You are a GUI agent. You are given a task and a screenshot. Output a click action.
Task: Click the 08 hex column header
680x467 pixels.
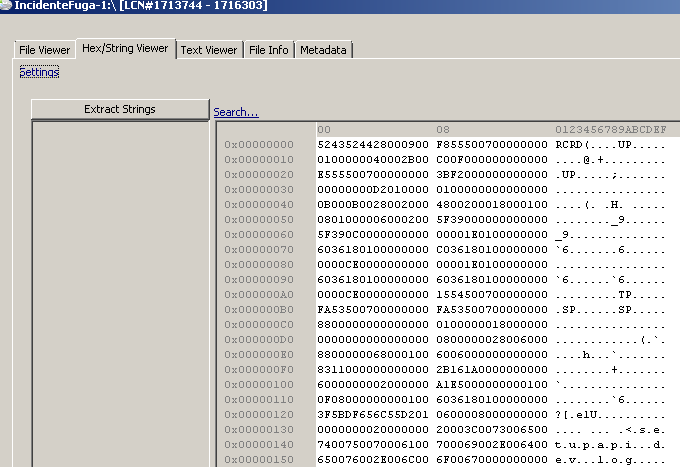coord(442,130)
